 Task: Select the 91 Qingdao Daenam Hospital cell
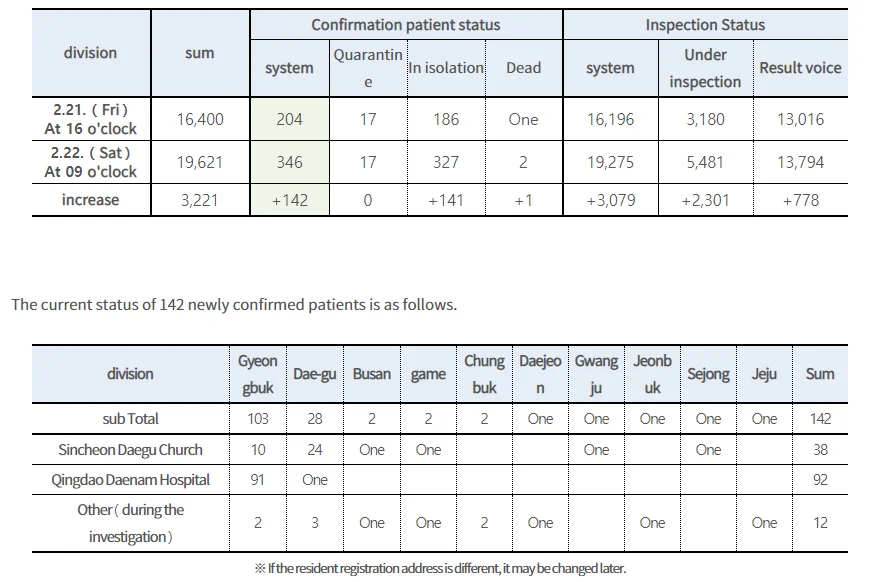pos(258,480)
